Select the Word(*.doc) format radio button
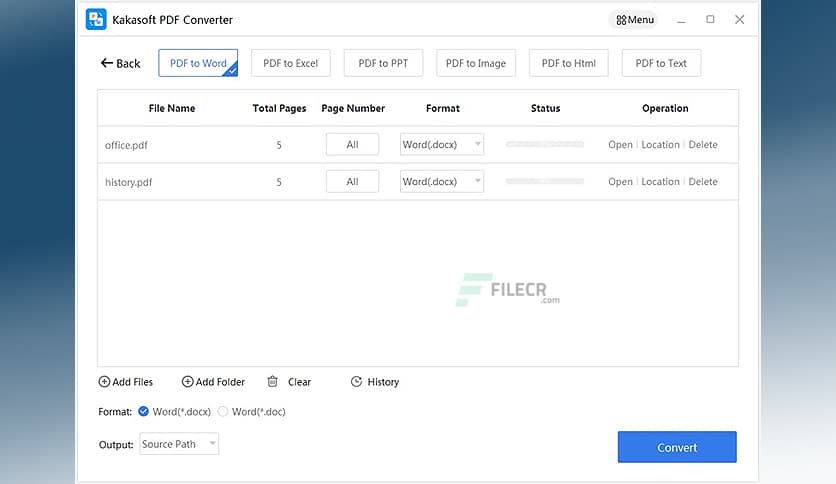The image size is (836, 484). tap(223, 412)
